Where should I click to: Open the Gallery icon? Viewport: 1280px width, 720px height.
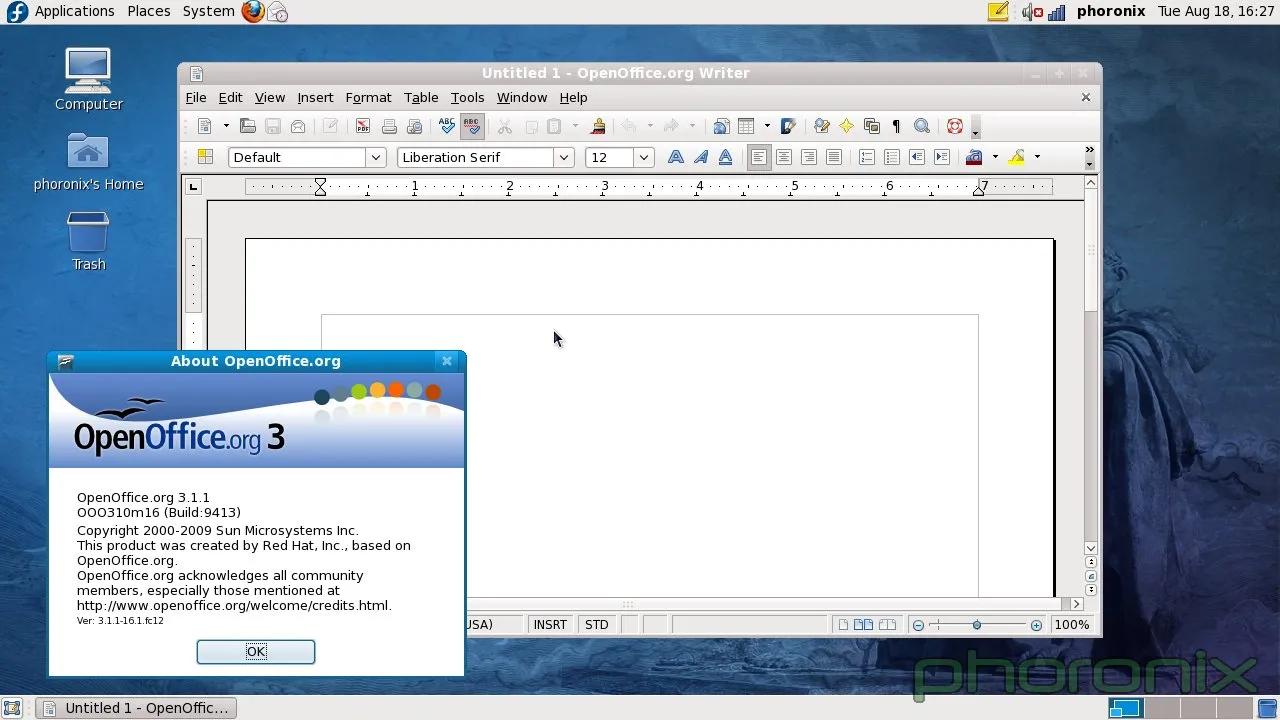pyautogui.click(x=871, y=126)
